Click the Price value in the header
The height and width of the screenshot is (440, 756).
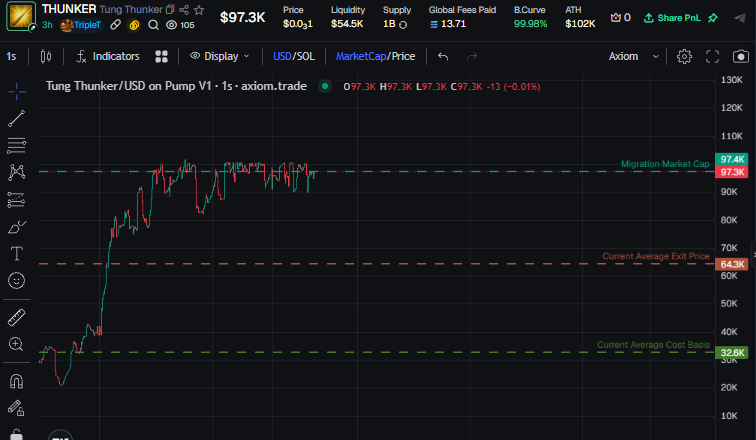(x=297, y=24)
